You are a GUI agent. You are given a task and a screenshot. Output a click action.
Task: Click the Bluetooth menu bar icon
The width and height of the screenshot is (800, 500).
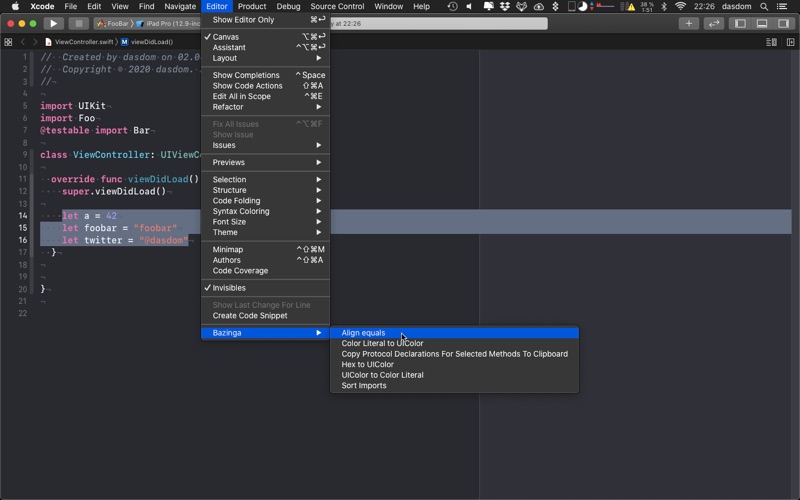pyautogui.click(x=664, y=6)
